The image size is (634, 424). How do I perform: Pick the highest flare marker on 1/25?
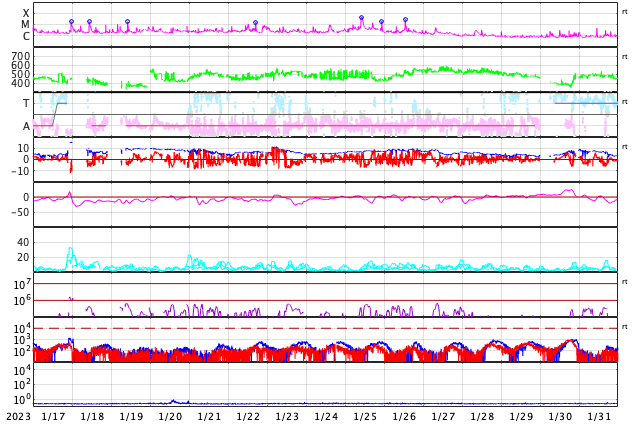point(361,17)
